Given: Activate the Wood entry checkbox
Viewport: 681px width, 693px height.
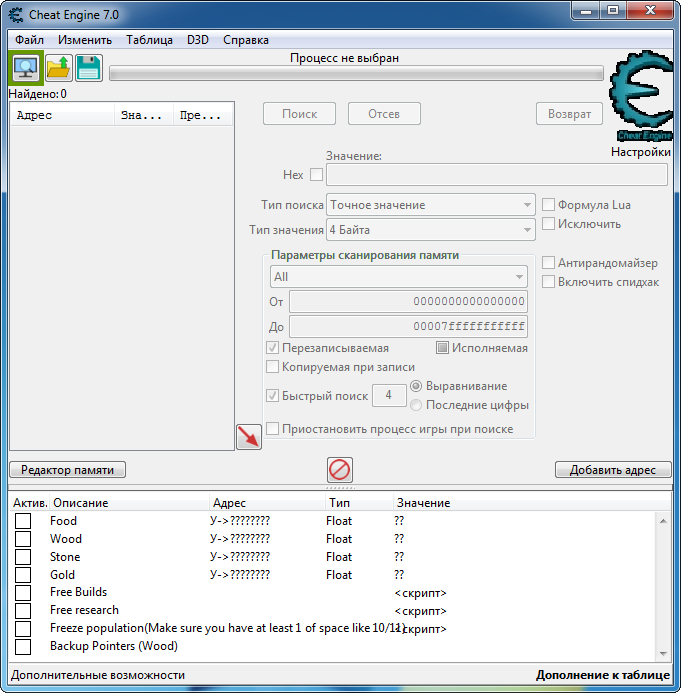Looking at the screenshot, I should tap(23, 539).
